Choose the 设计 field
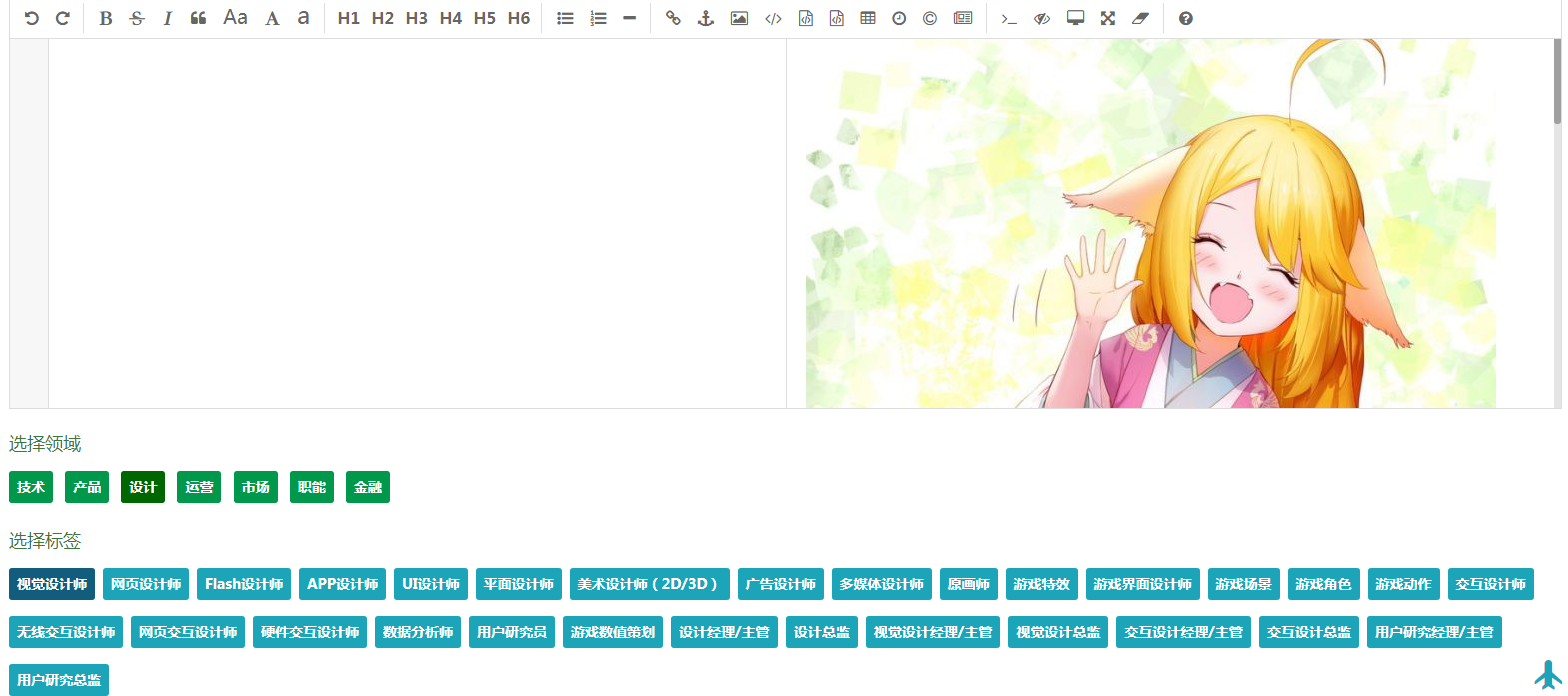The image size is (1568, 696). (143, 487)
